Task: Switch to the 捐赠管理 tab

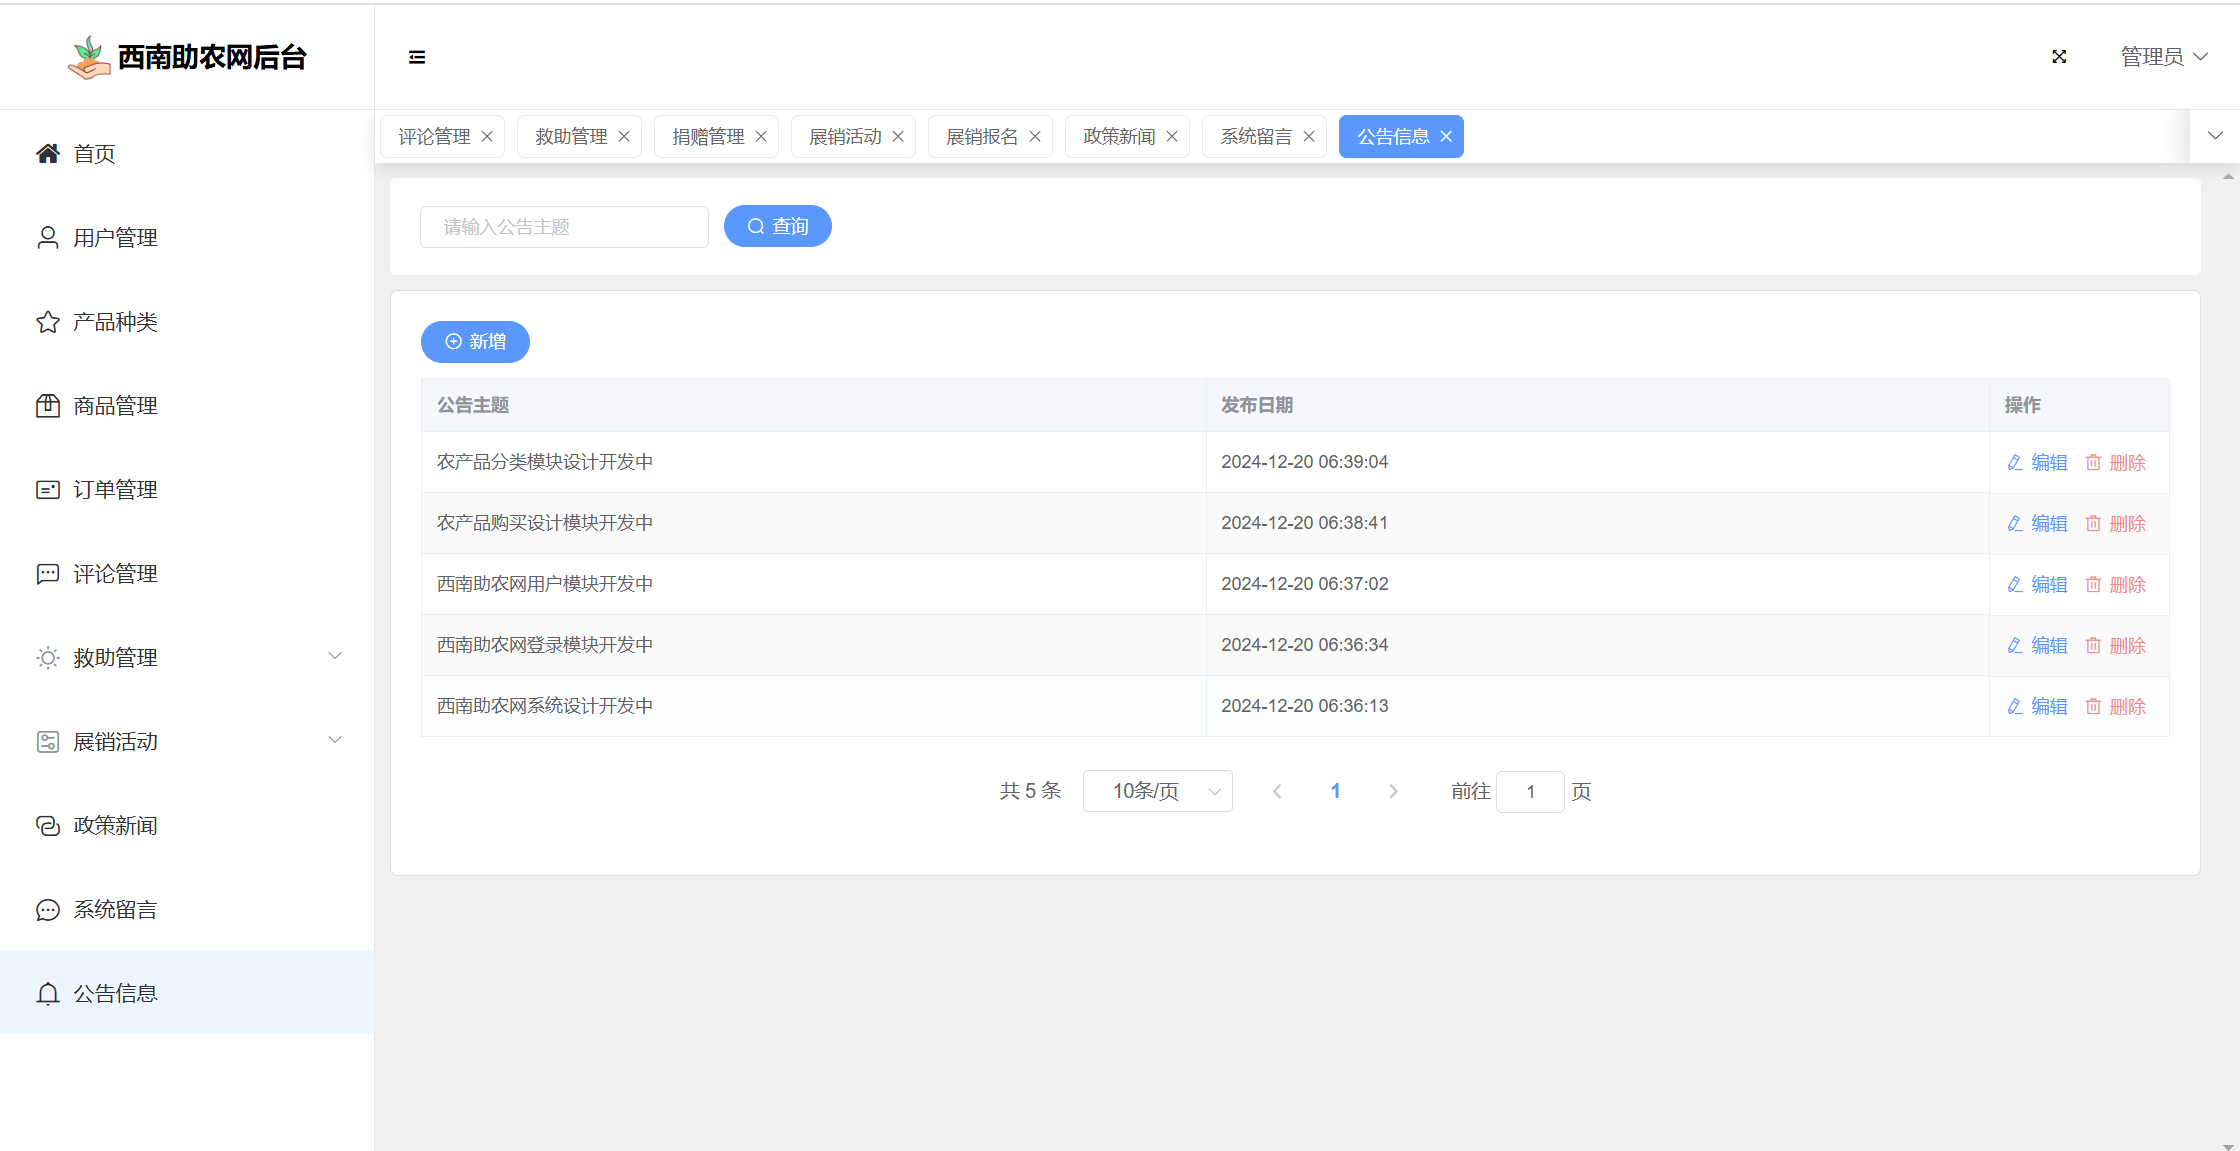Action: (708, 137)
